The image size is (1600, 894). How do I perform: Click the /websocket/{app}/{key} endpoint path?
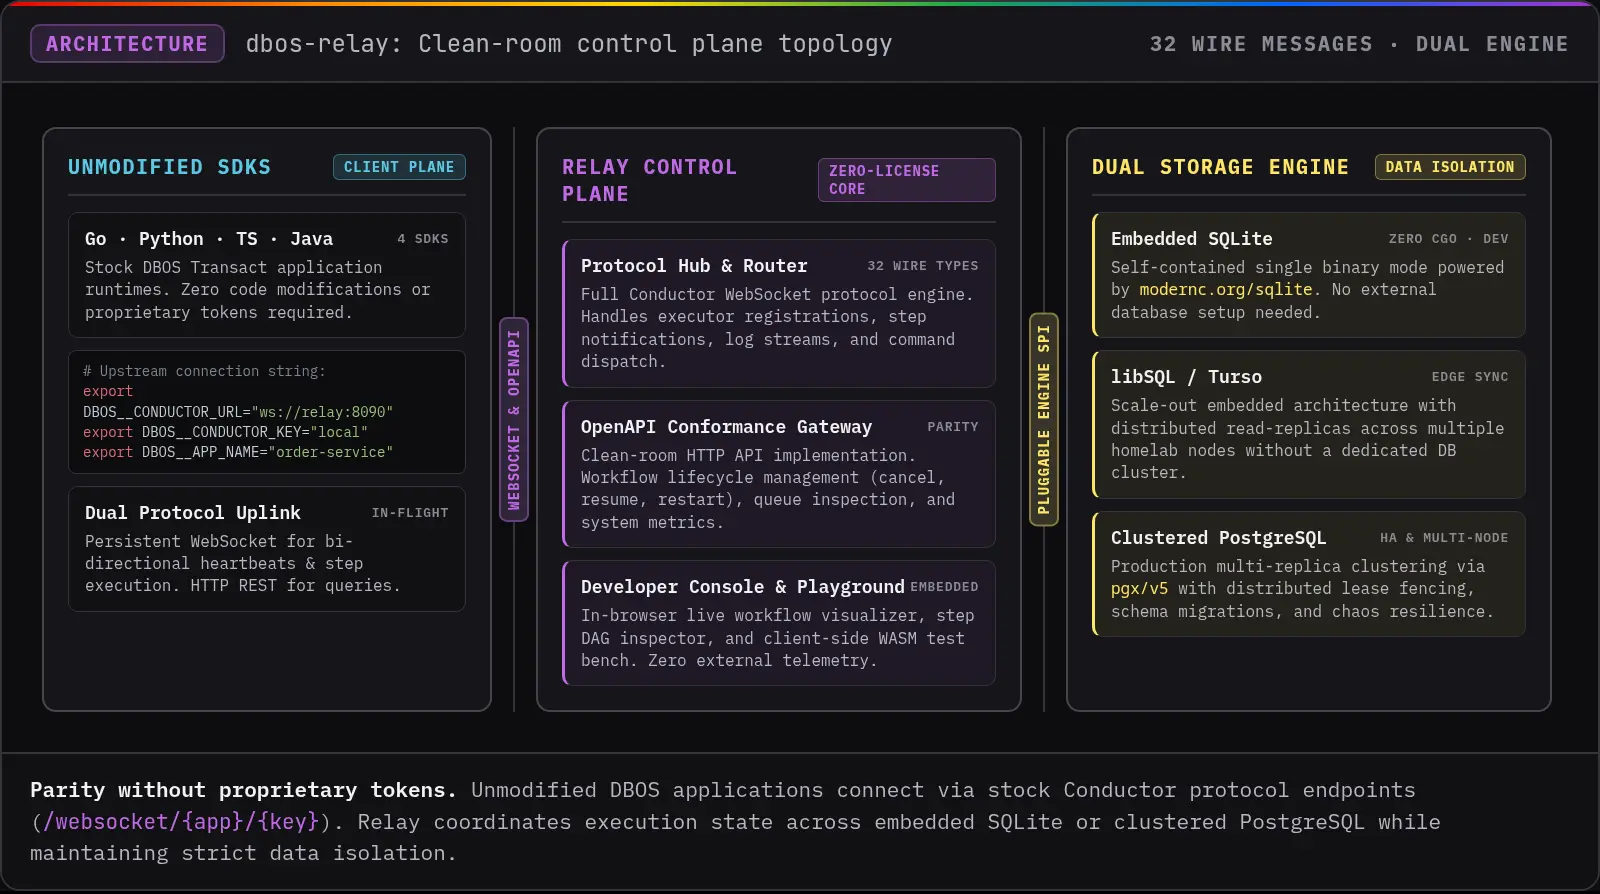pyautogui.click(x=181, y=822)
